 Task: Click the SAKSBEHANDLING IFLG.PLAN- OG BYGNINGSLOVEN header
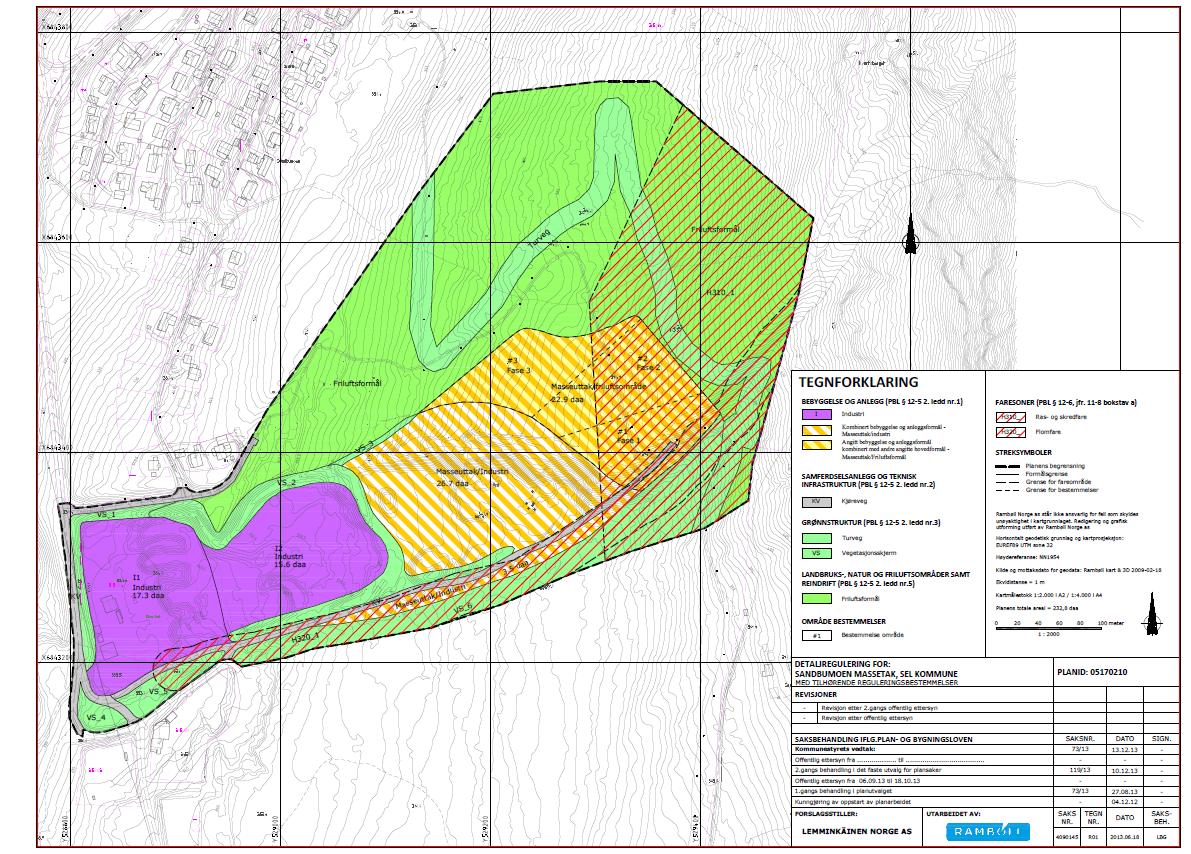tap(883, 739)
